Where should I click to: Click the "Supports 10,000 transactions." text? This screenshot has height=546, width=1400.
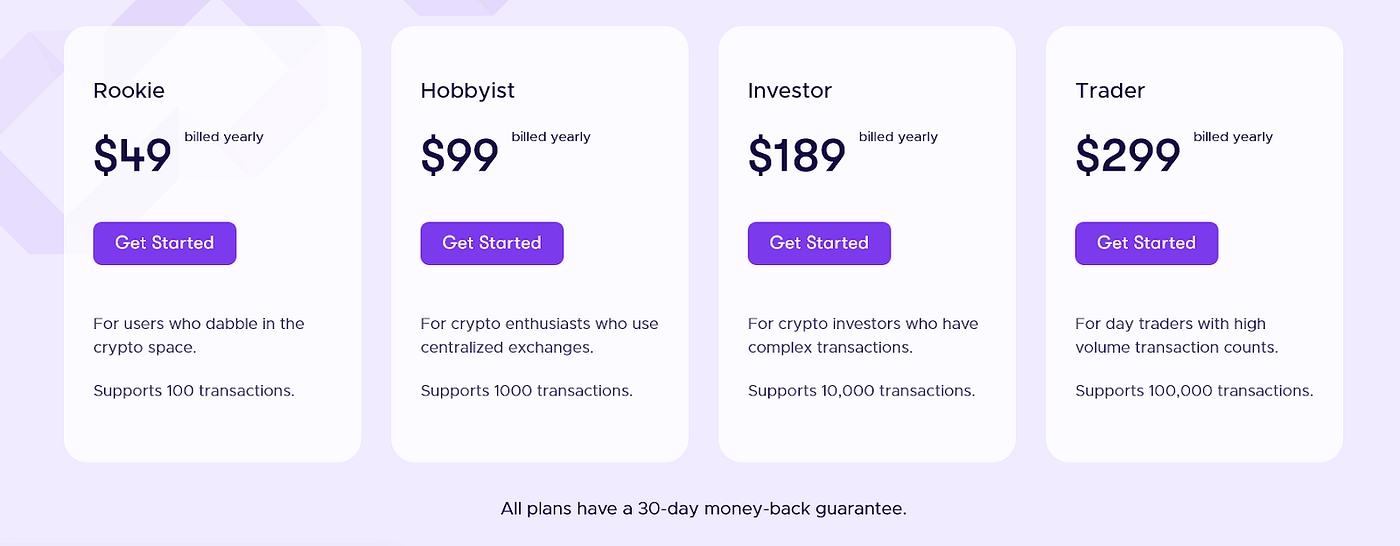pyautogui.click(x=861, y=390)
